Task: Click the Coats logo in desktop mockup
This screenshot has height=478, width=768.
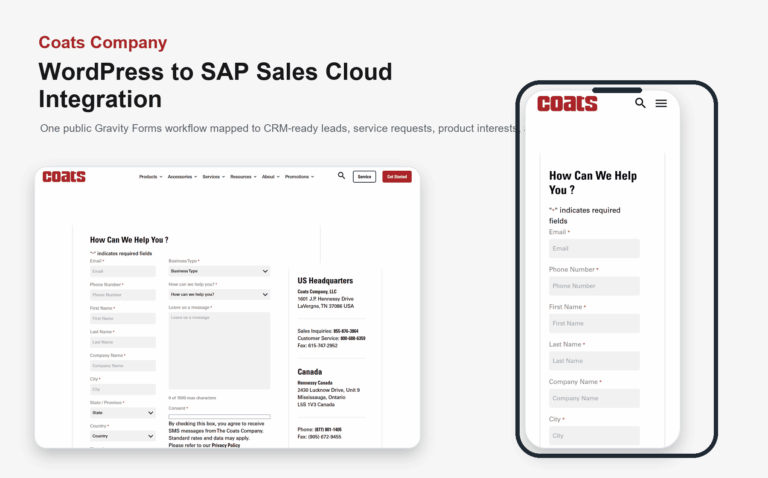Action: tap(64, 176)
